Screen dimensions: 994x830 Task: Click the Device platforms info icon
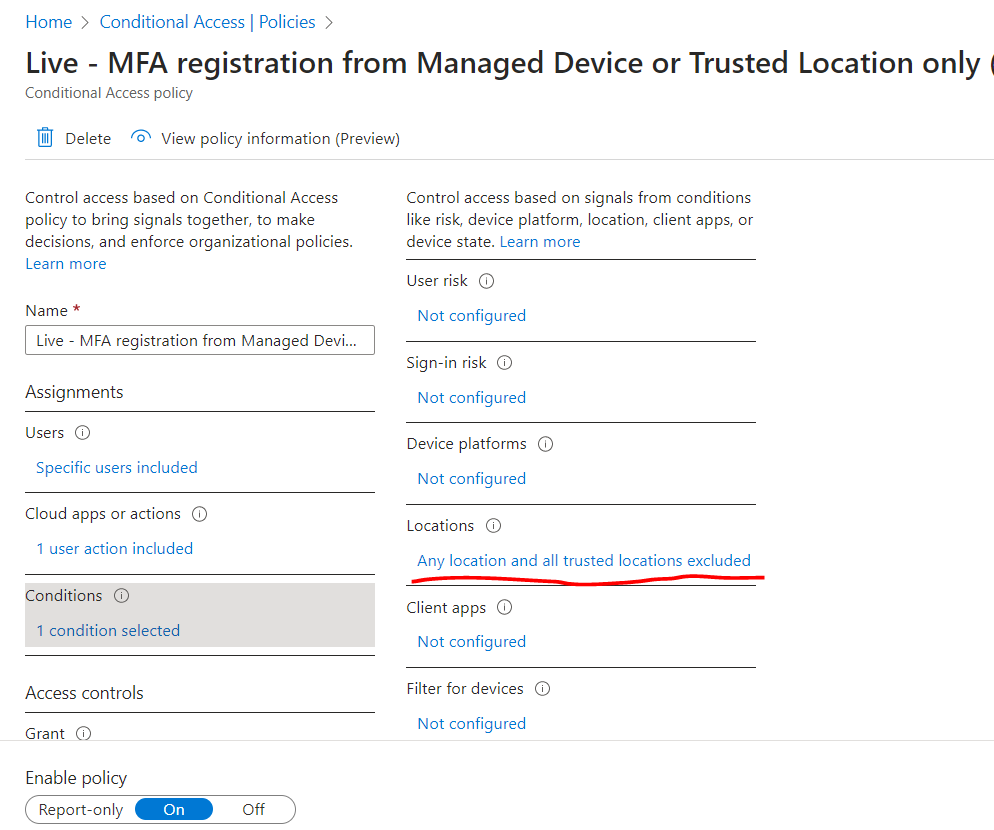click(545, 444)
